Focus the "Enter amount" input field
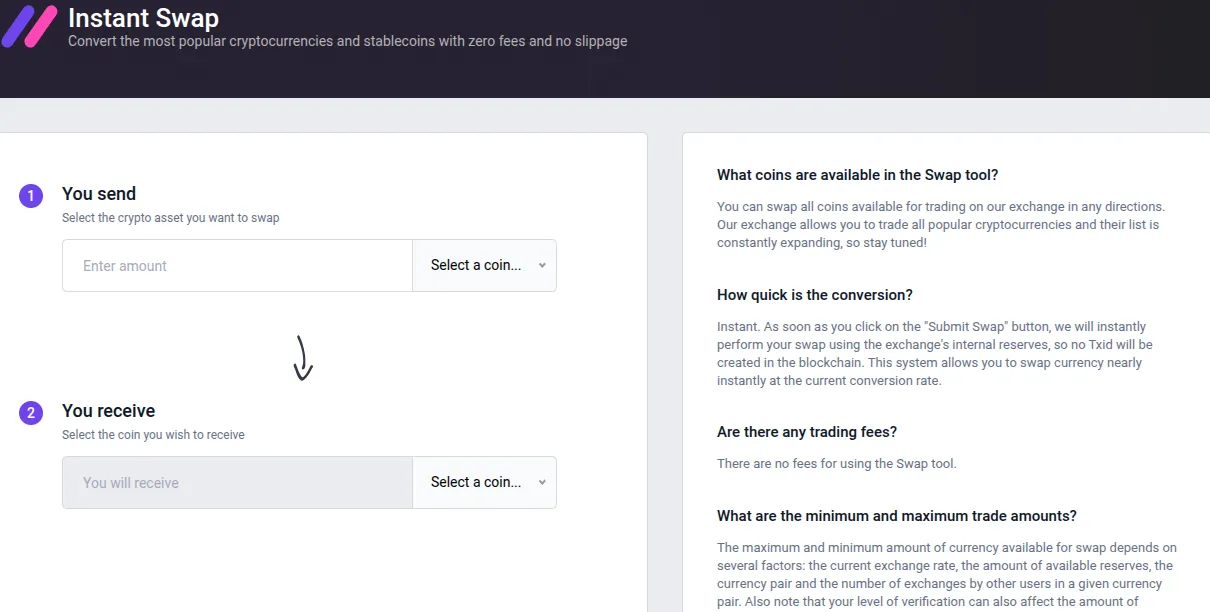The image size is (1210, 612). (238, 265)
